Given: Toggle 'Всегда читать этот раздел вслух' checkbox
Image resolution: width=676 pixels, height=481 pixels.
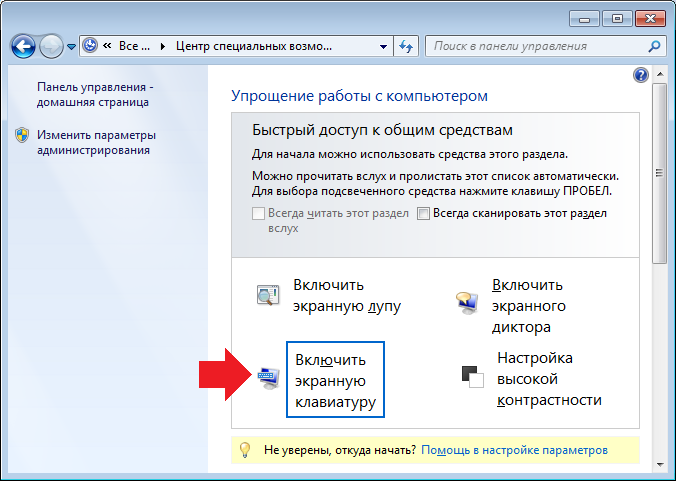Looking at the screenshot, I should (258, 213).
